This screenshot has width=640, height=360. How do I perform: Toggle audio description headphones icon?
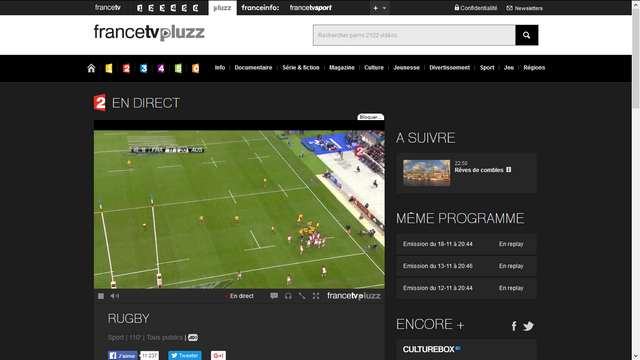coord(288,296)
